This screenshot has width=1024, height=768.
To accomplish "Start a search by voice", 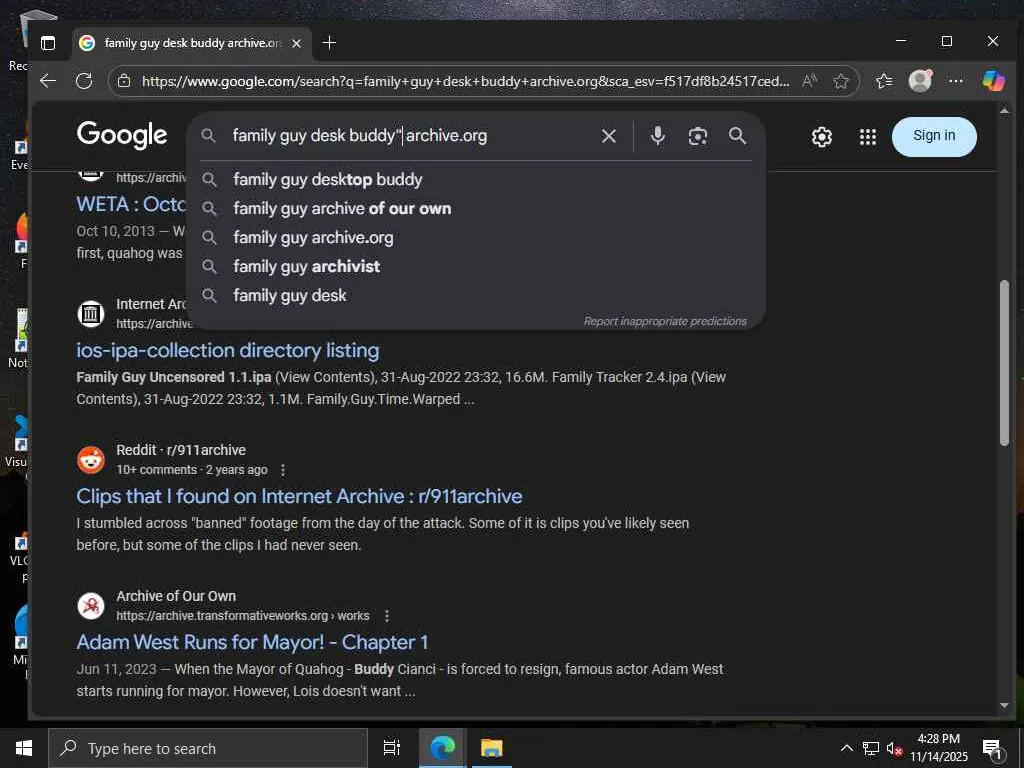I will tap(658, 136).
